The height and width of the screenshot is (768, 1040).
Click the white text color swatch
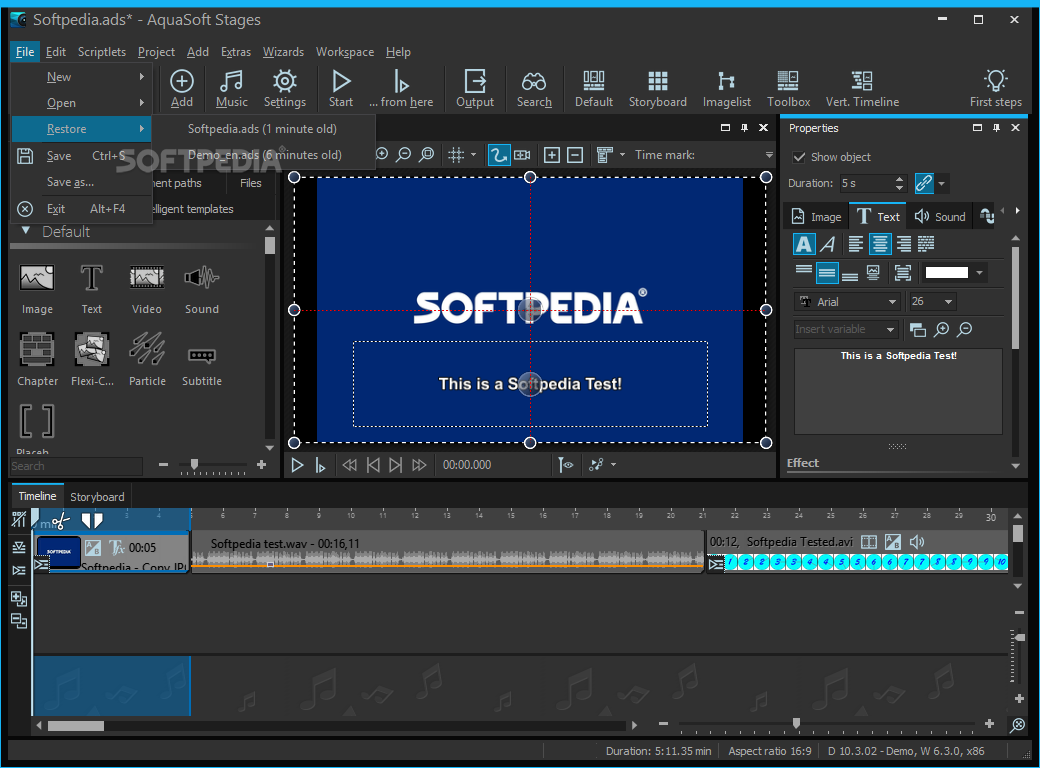pos(946,273)
